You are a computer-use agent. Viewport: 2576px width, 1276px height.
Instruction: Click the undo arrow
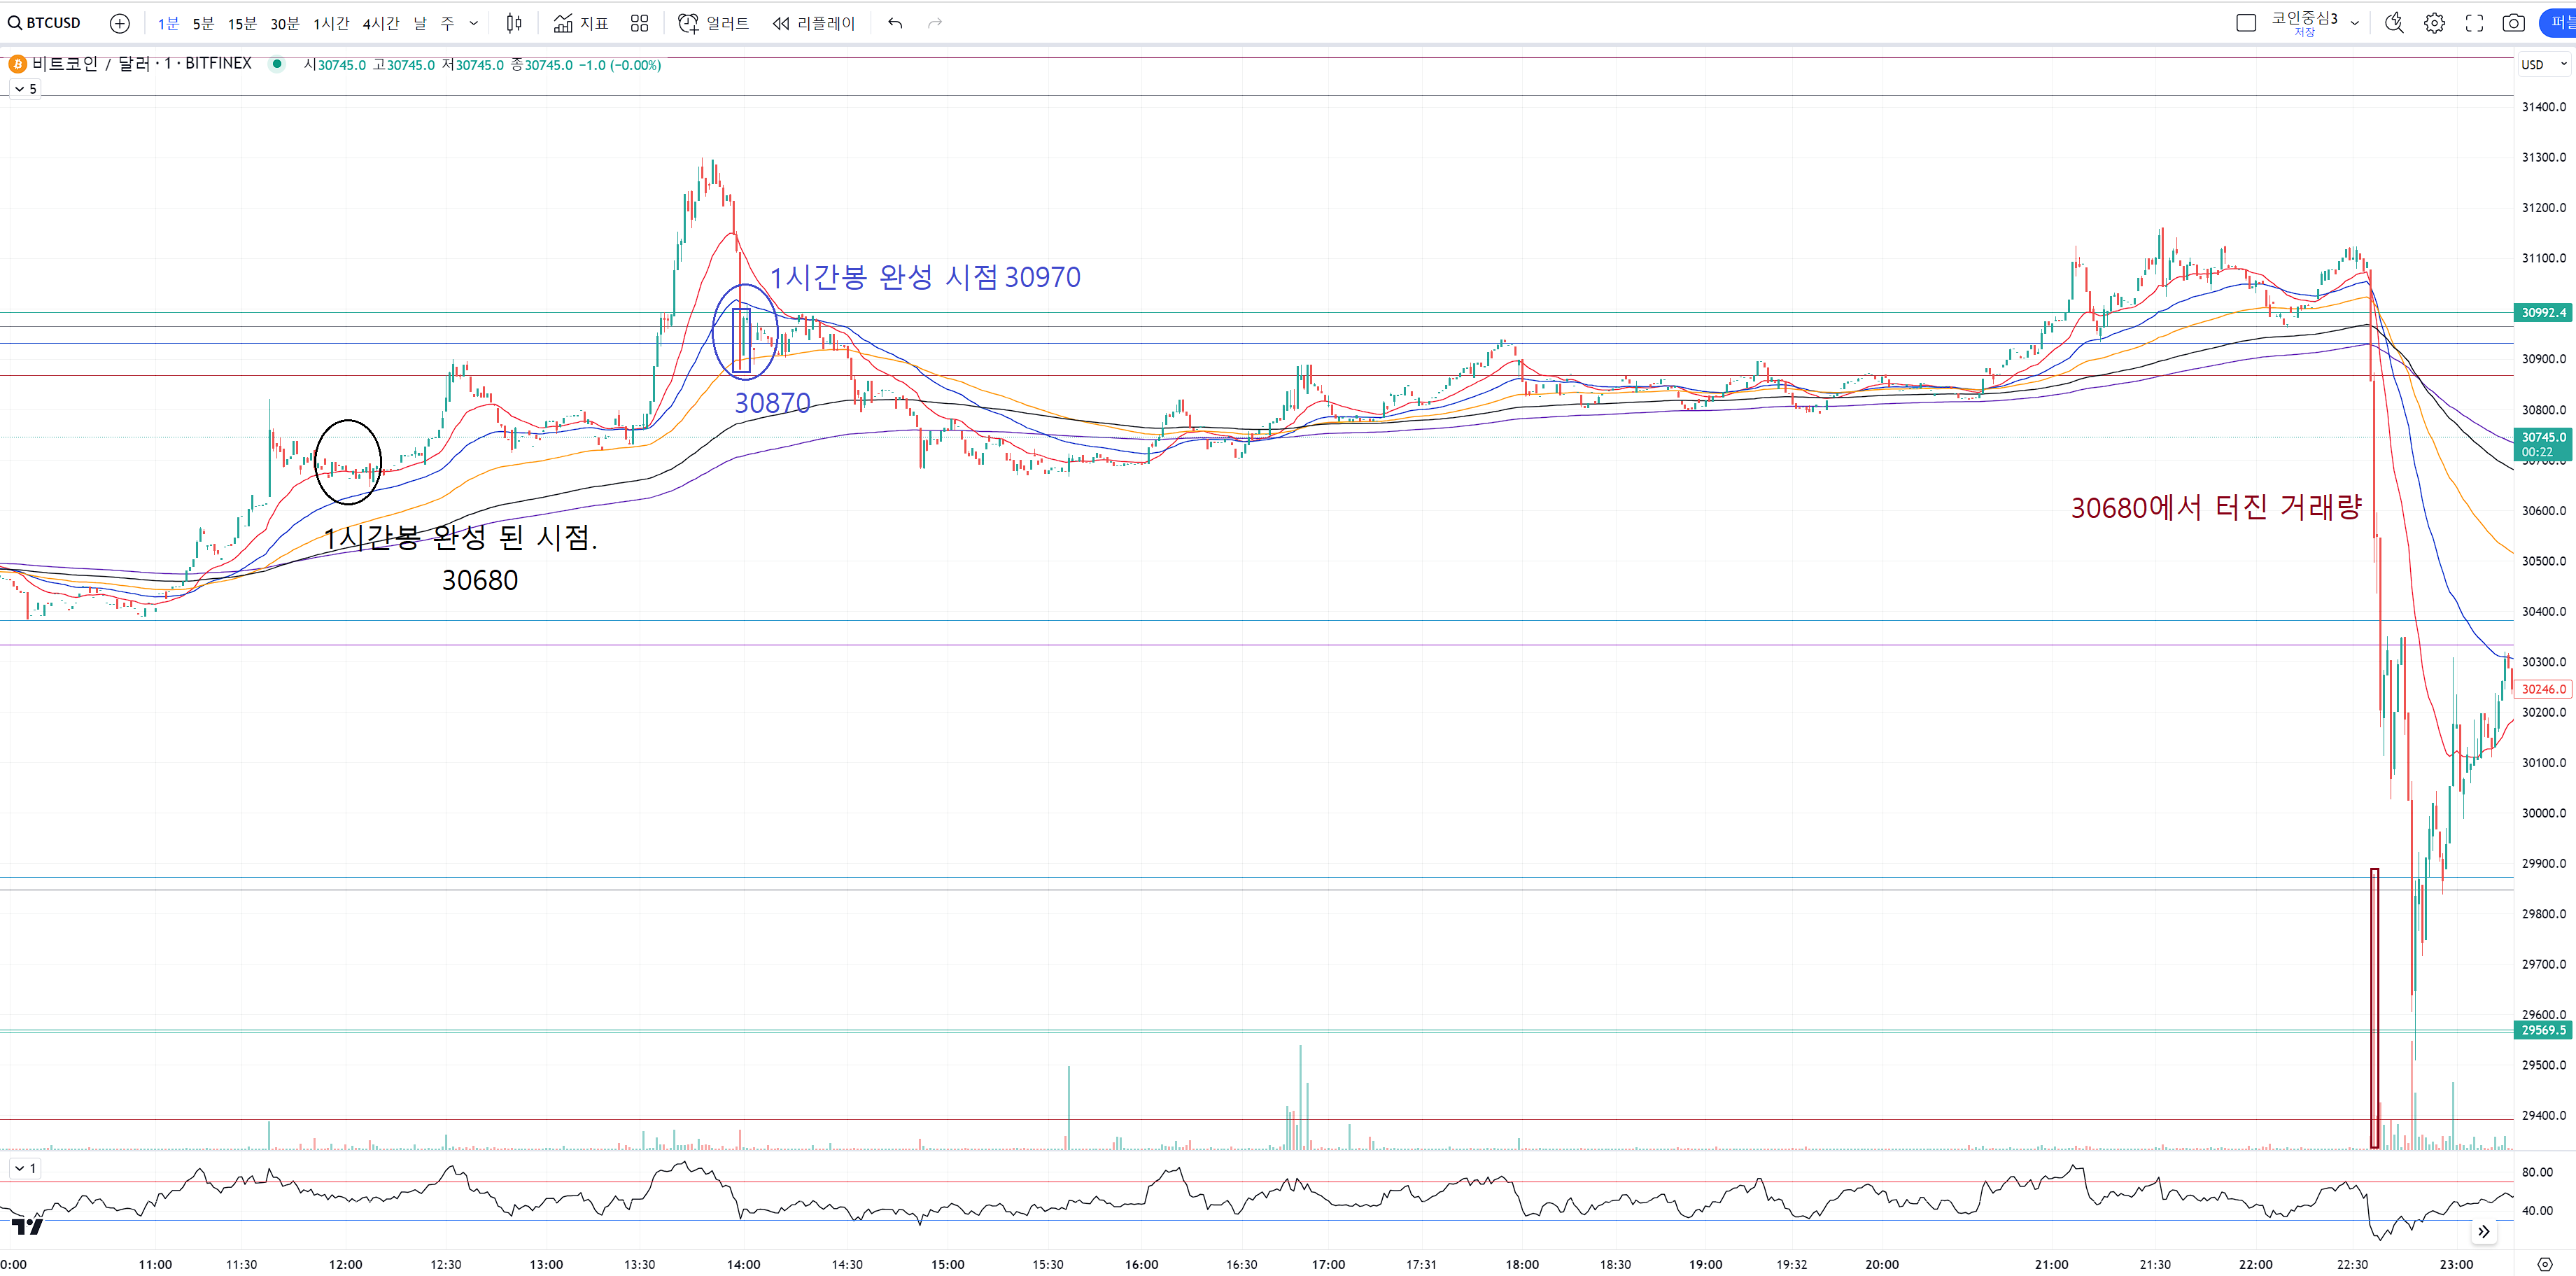pyautogui.click(x=895, y=23)
